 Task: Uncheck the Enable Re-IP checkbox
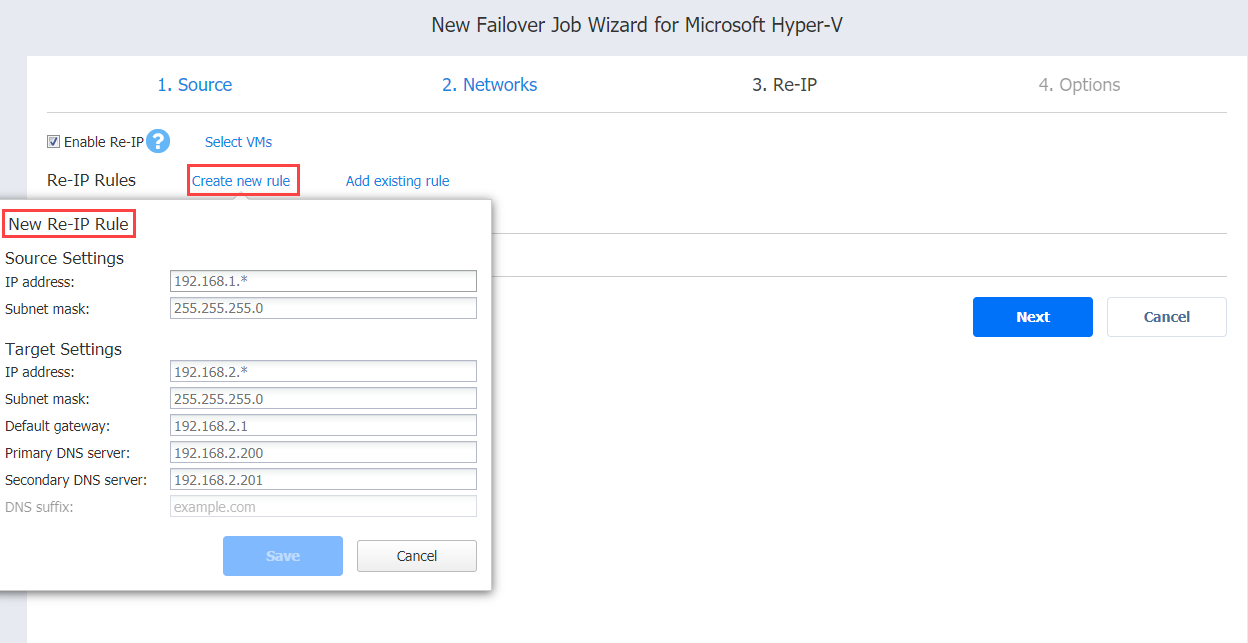tap(53, 142)
